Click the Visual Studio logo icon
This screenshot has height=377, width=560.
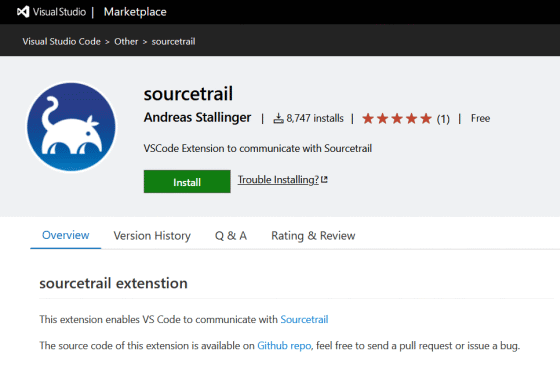[23, 12]
